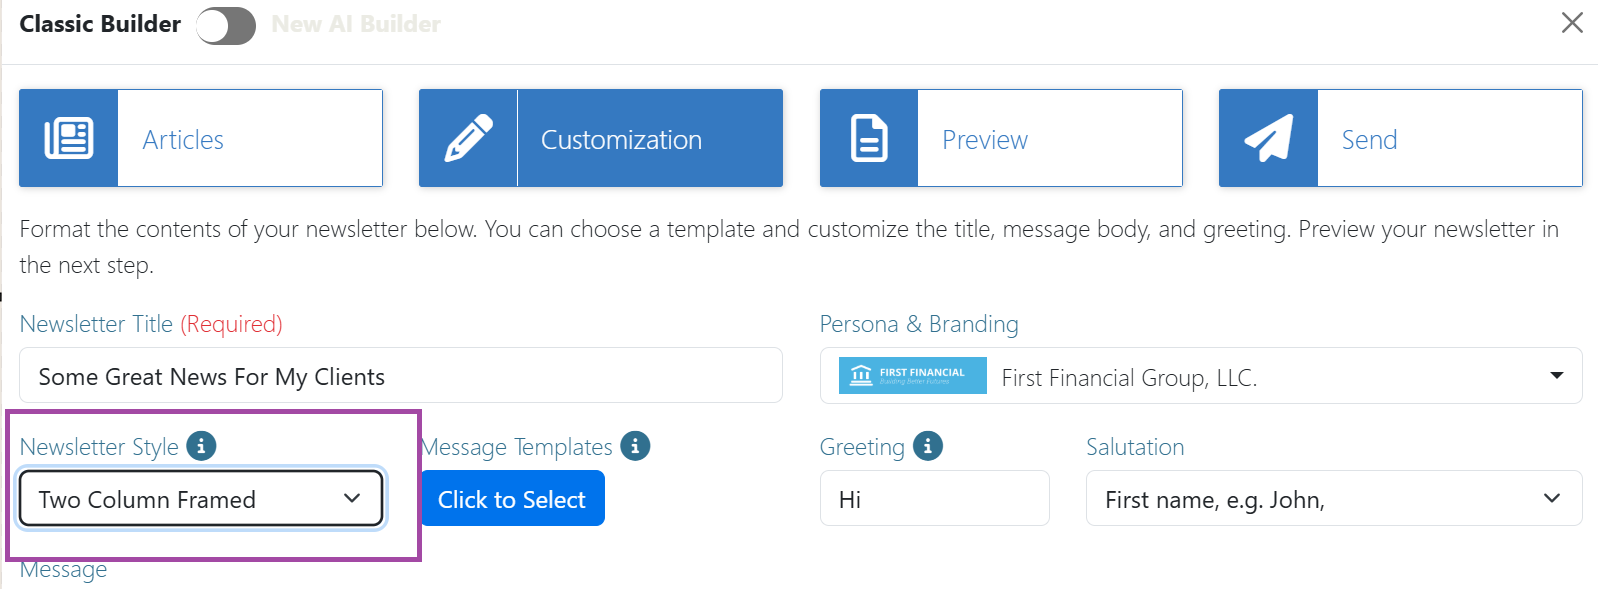This screenshot has width=1598, height=589.
Task: Expand the Persona & Branding dropdown
Action: 1201,376
